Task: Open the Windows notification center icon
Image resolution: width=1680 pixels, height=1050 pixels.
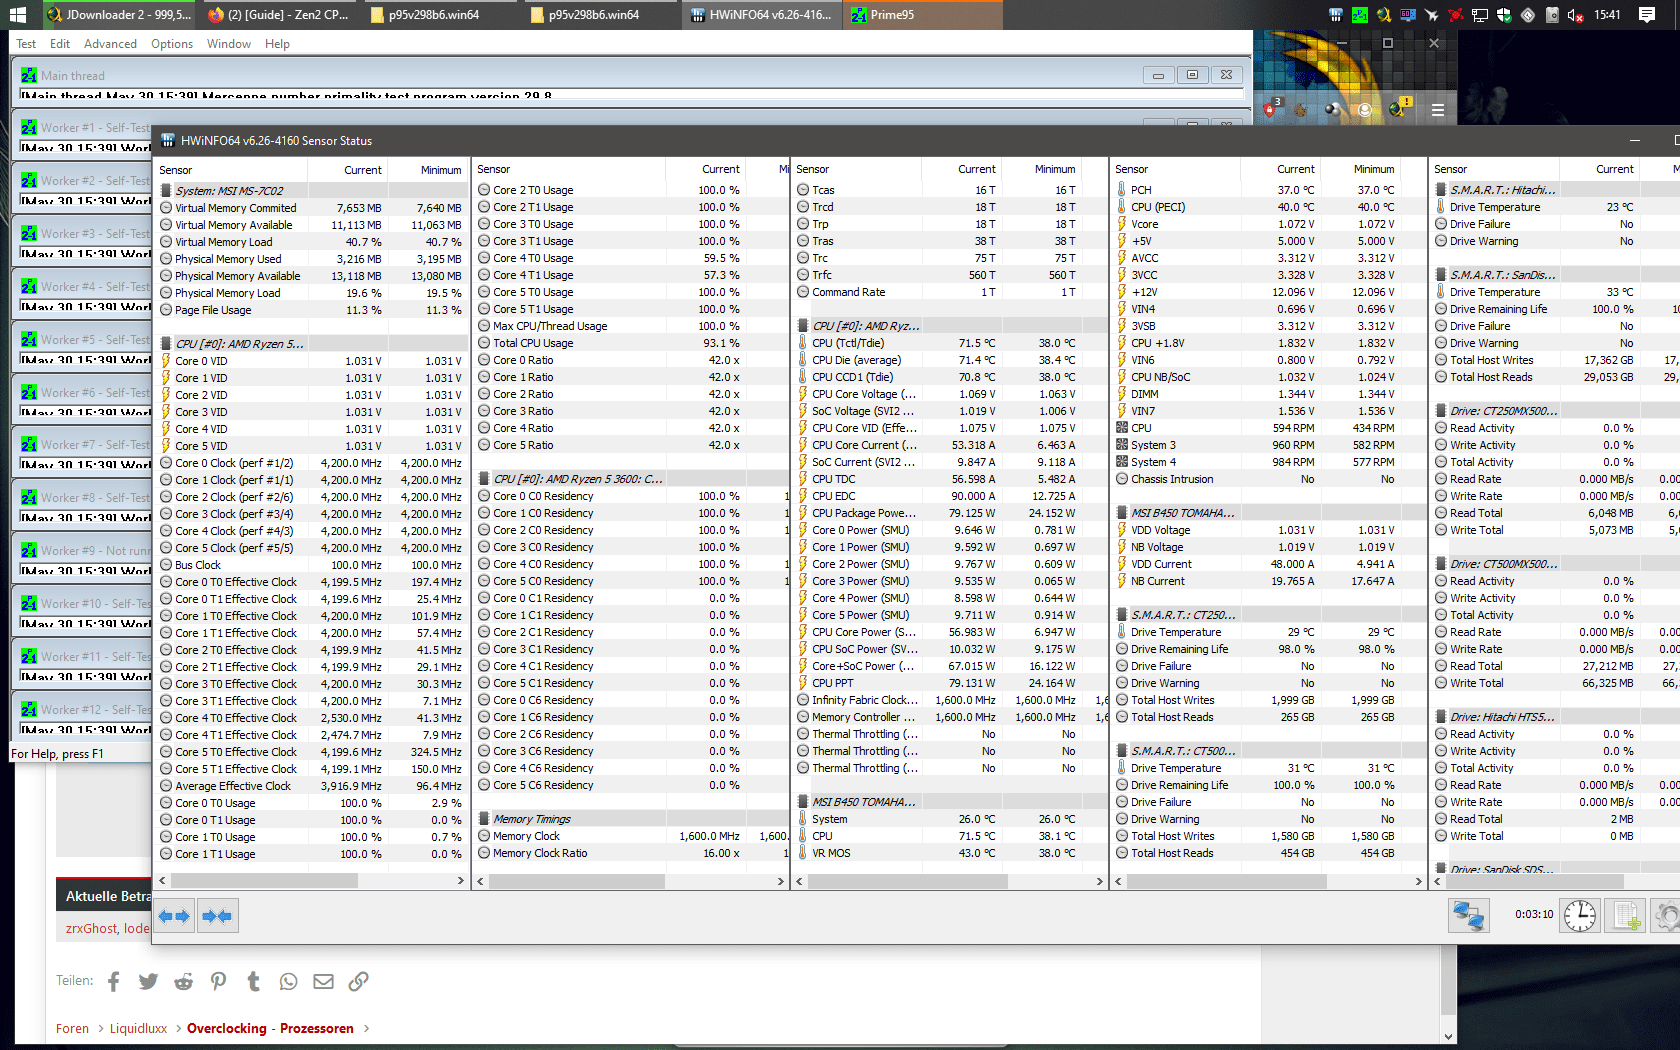Action: point(1647,15)
